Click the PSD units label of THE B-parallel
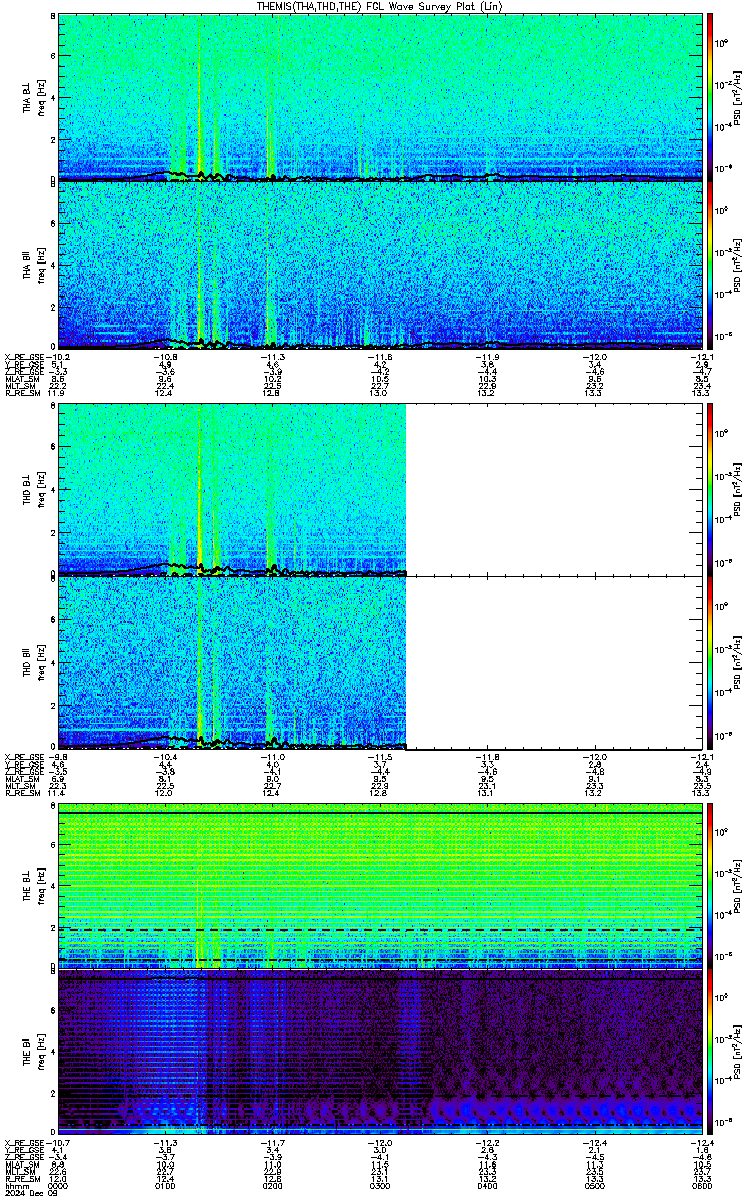Image resolution: width=750 pixels, height=1200 pixels. 737,1051
